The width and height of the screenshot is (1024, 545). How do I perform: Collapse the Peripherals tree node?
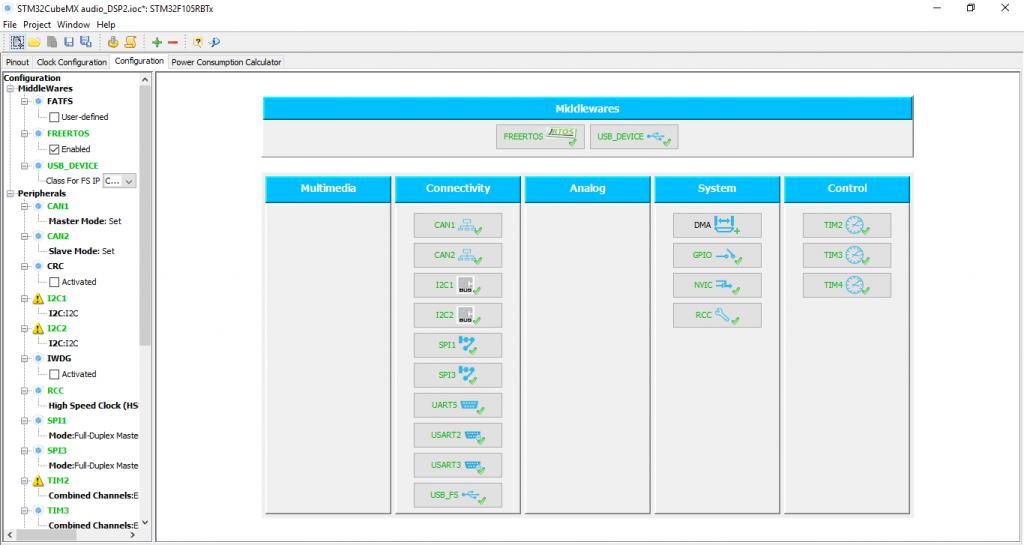10,192
